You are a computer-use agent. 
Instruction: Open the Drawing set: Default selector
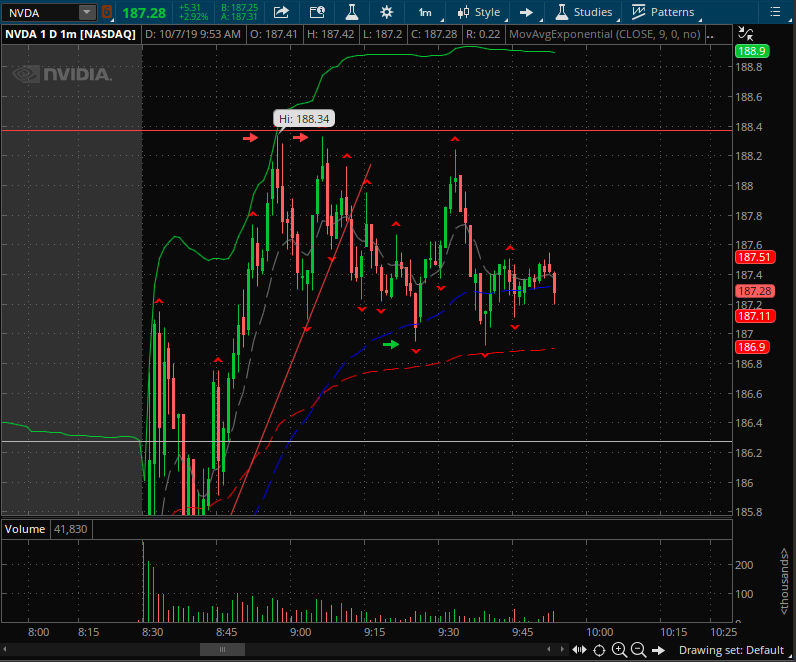(731, 650)
